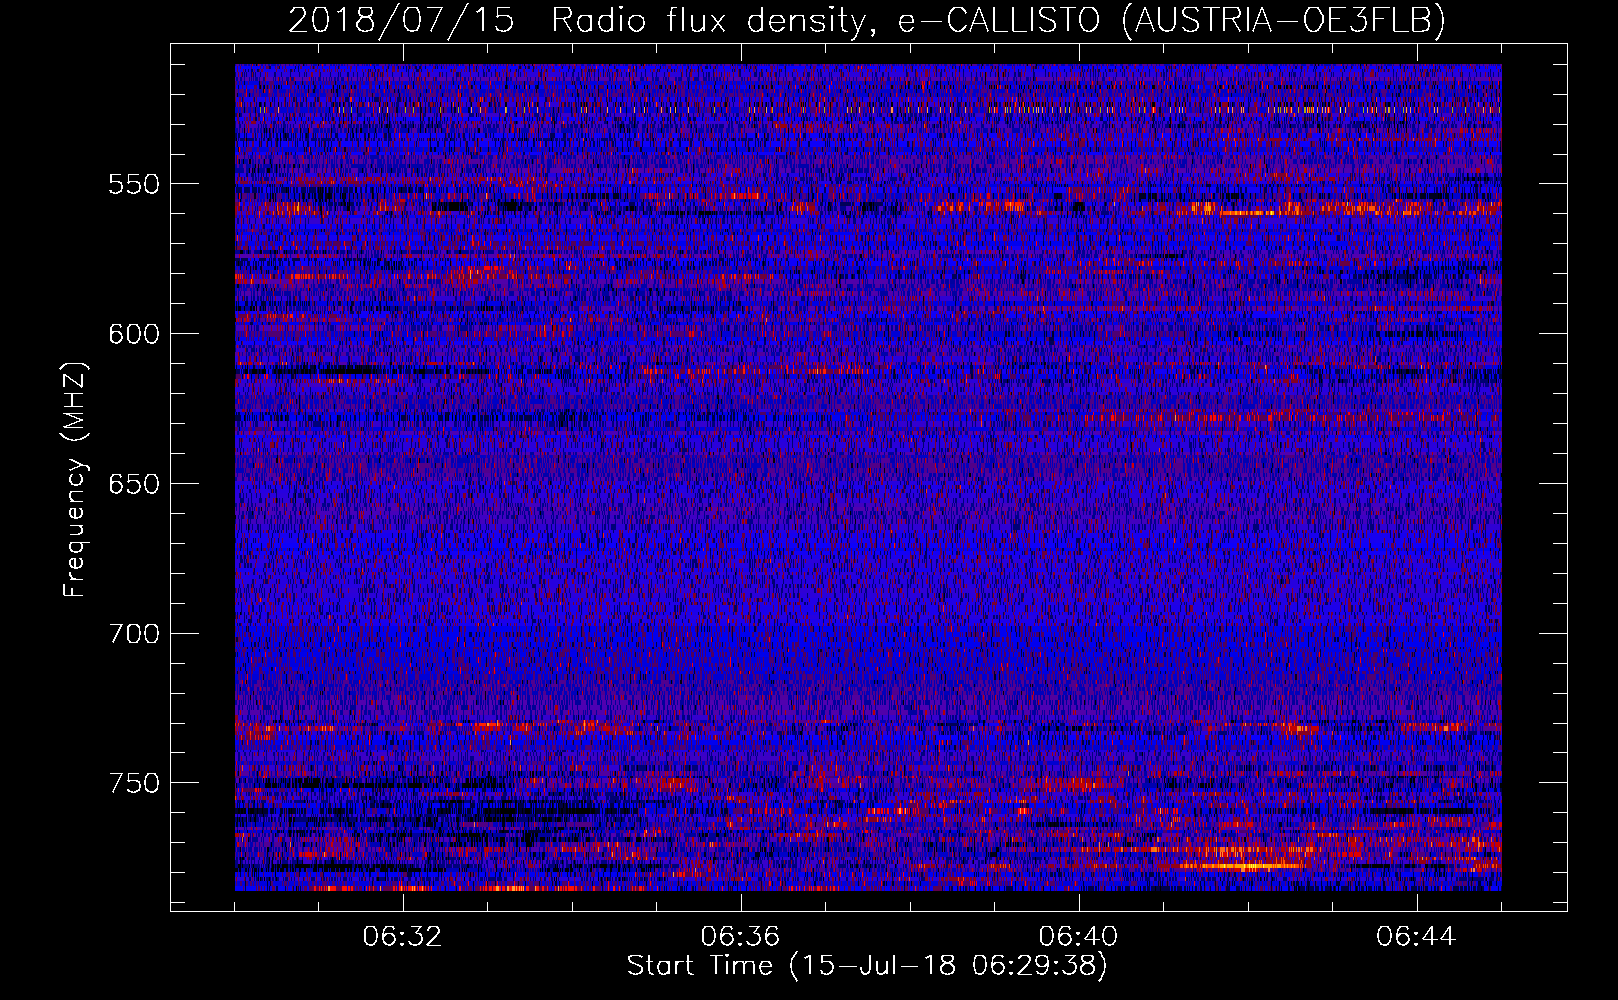Click the Frequency (MHZ) axis label

coord(75,479)
